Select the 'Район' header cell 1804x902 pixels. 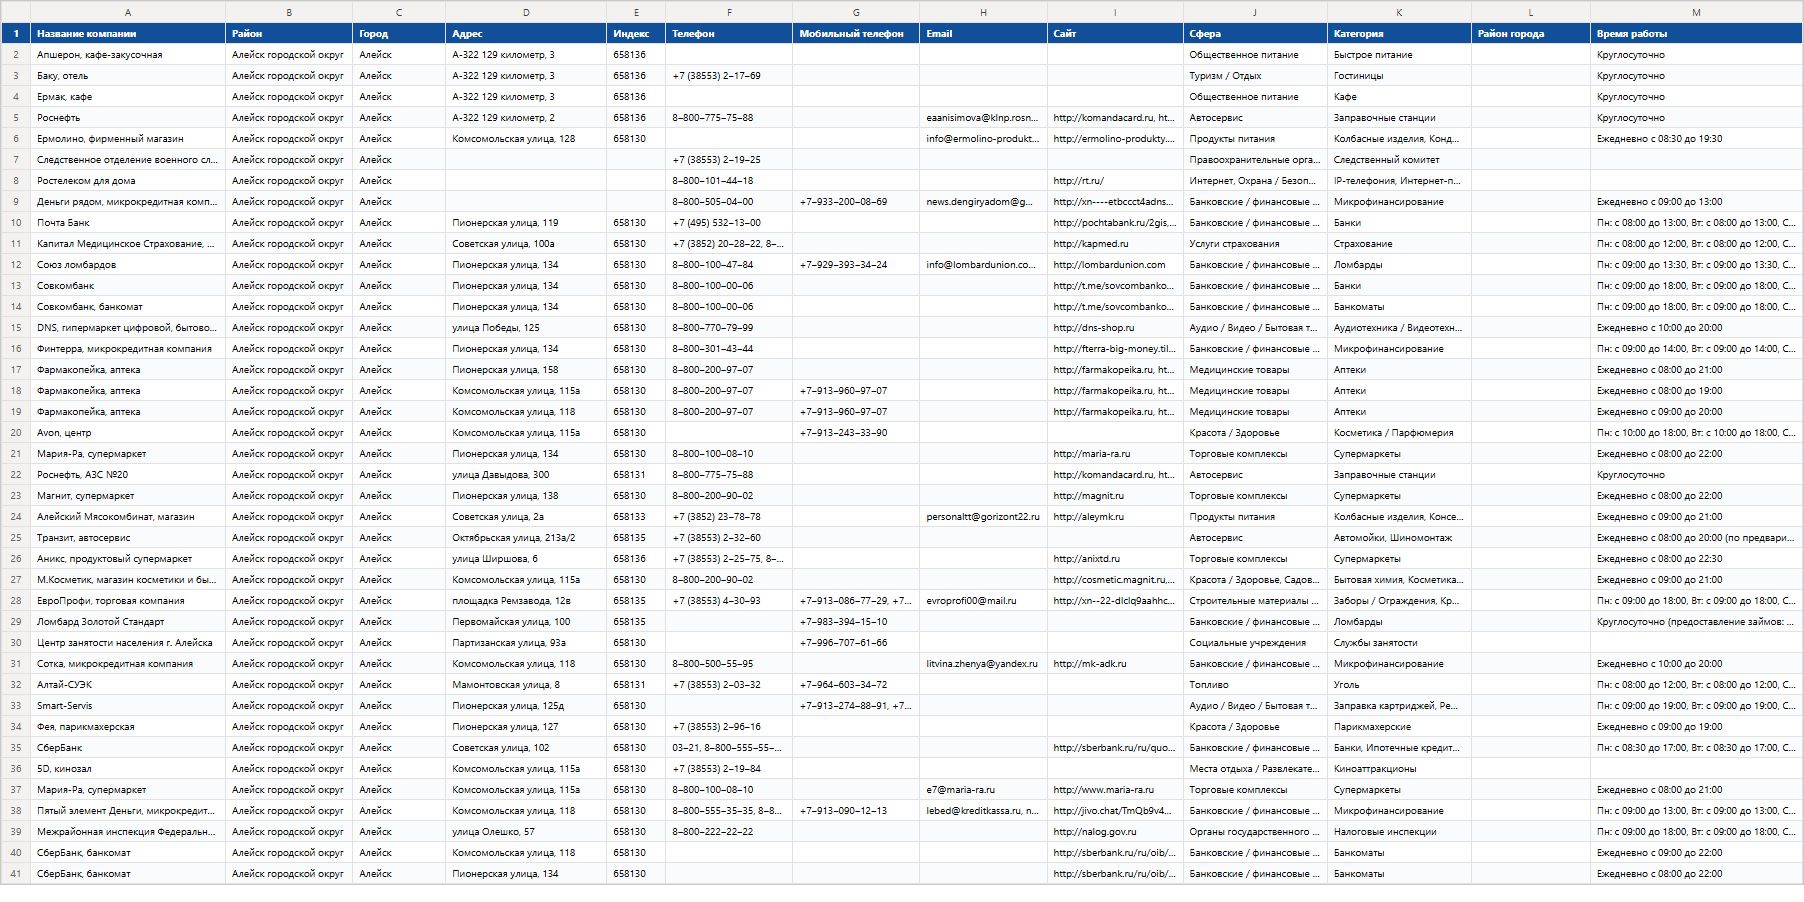(x=289, y=33)
